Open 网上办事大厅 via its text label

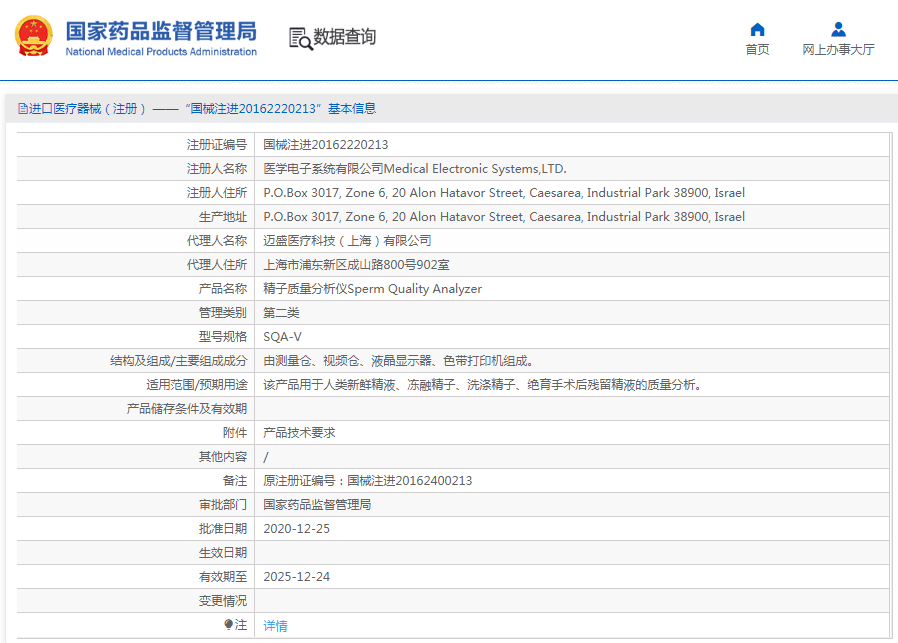click(838, 50)
